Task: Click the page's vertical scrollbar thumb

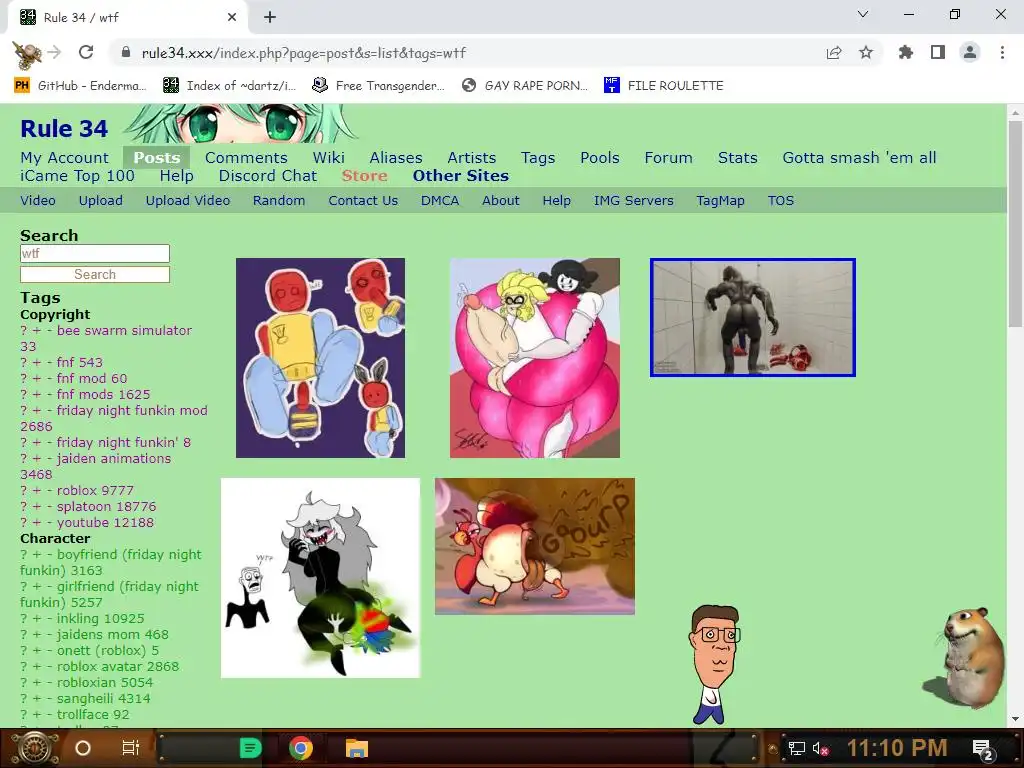Action: pos(1015,224)
